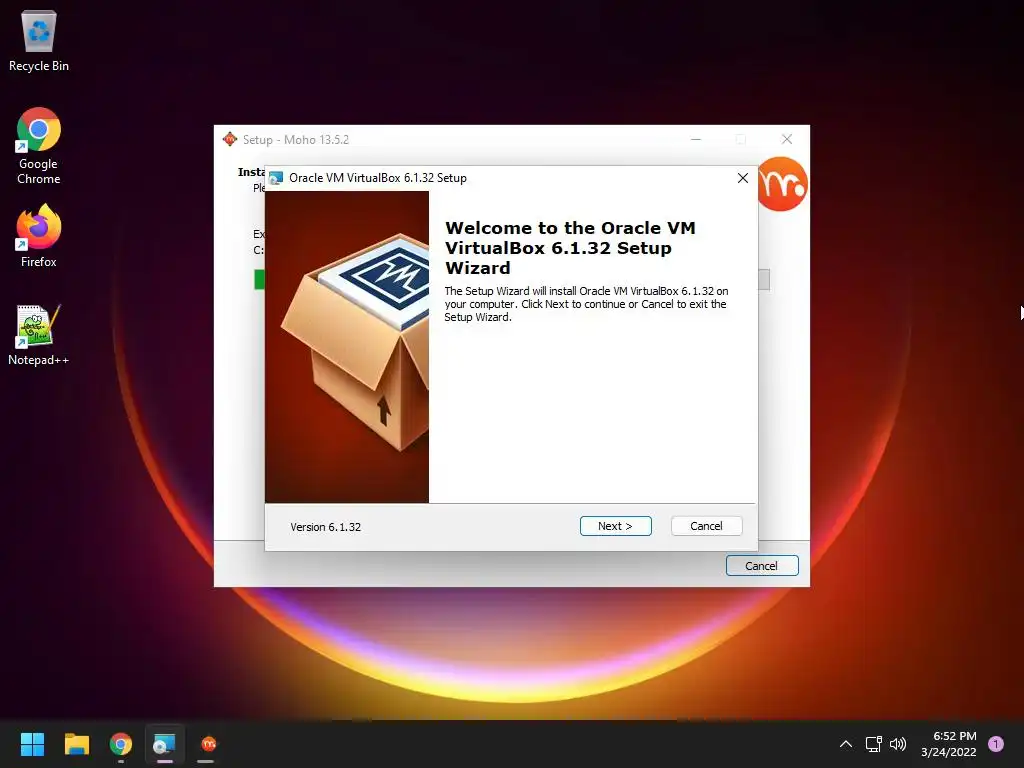Open File Explorer from taskbar
This screenshot has width=1024, height=768.
click(76, 744)
